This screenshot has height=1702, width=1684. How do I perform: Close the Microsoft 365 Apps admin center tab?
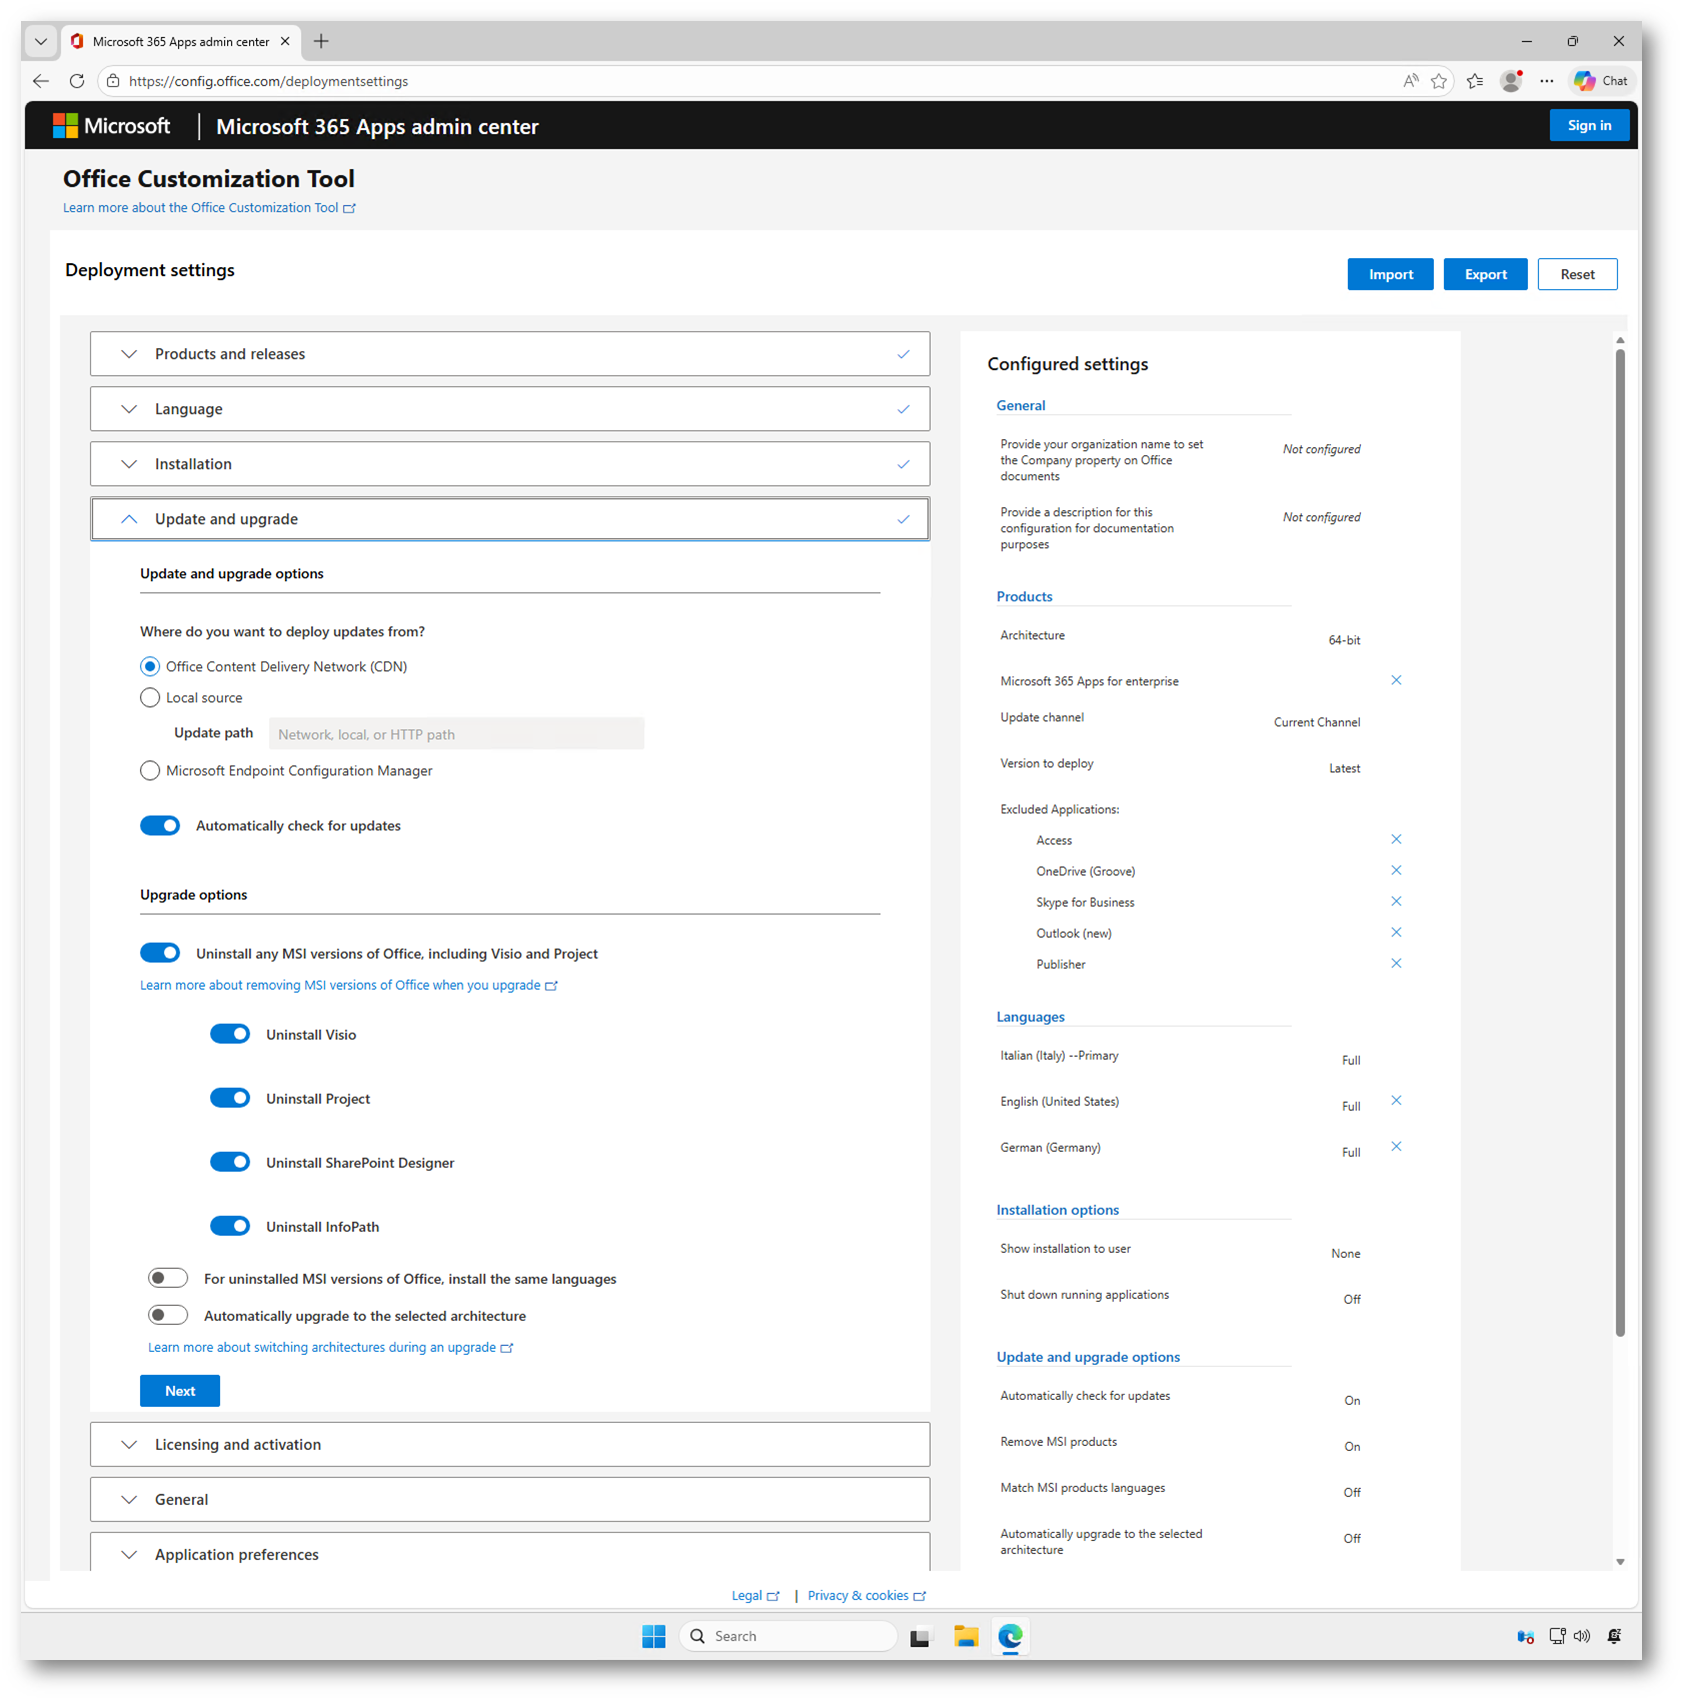(285, 41)
